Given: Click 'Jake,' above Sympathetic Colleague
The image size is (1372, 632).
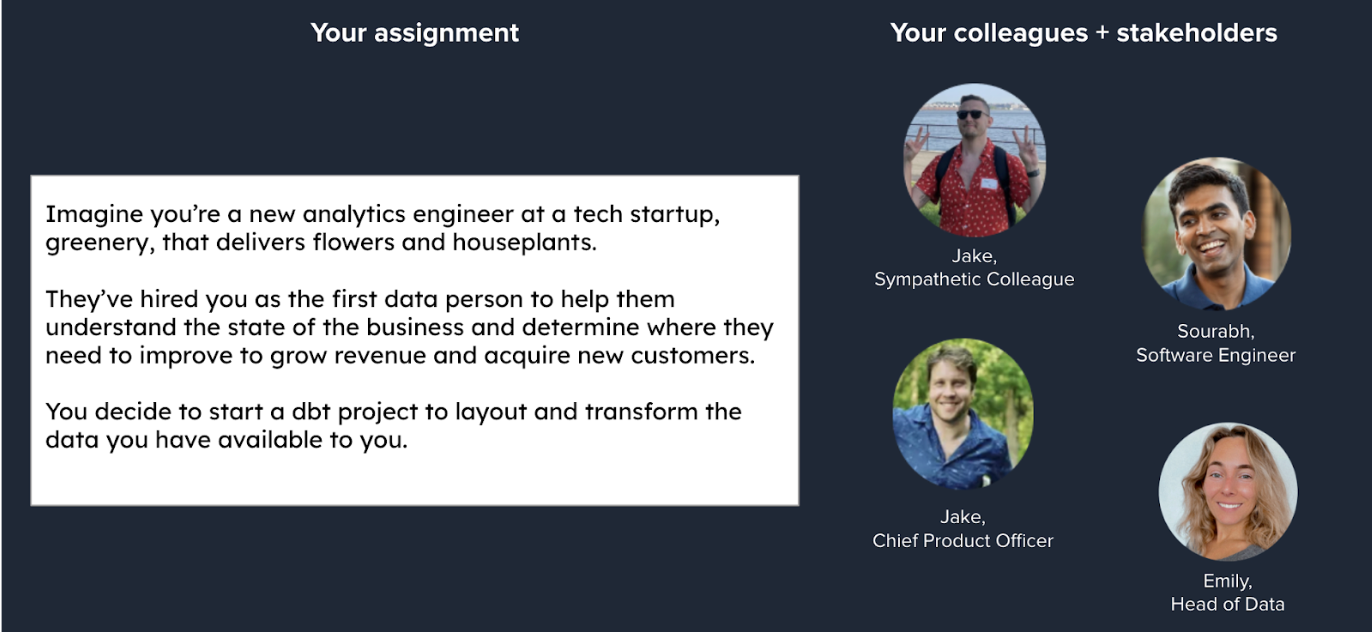Looking at the screenshot, I should coord(974,256).
